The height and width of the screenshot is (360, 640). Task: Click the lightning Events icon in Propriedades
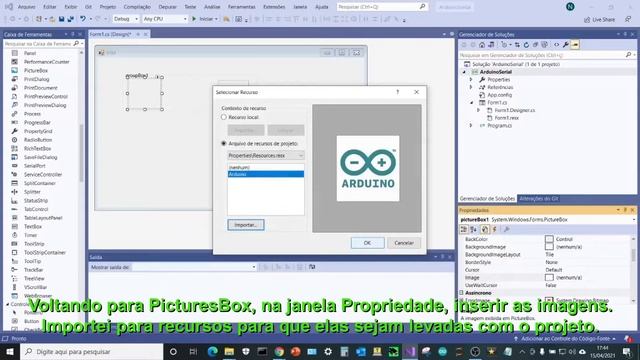[x=494, y=229]
